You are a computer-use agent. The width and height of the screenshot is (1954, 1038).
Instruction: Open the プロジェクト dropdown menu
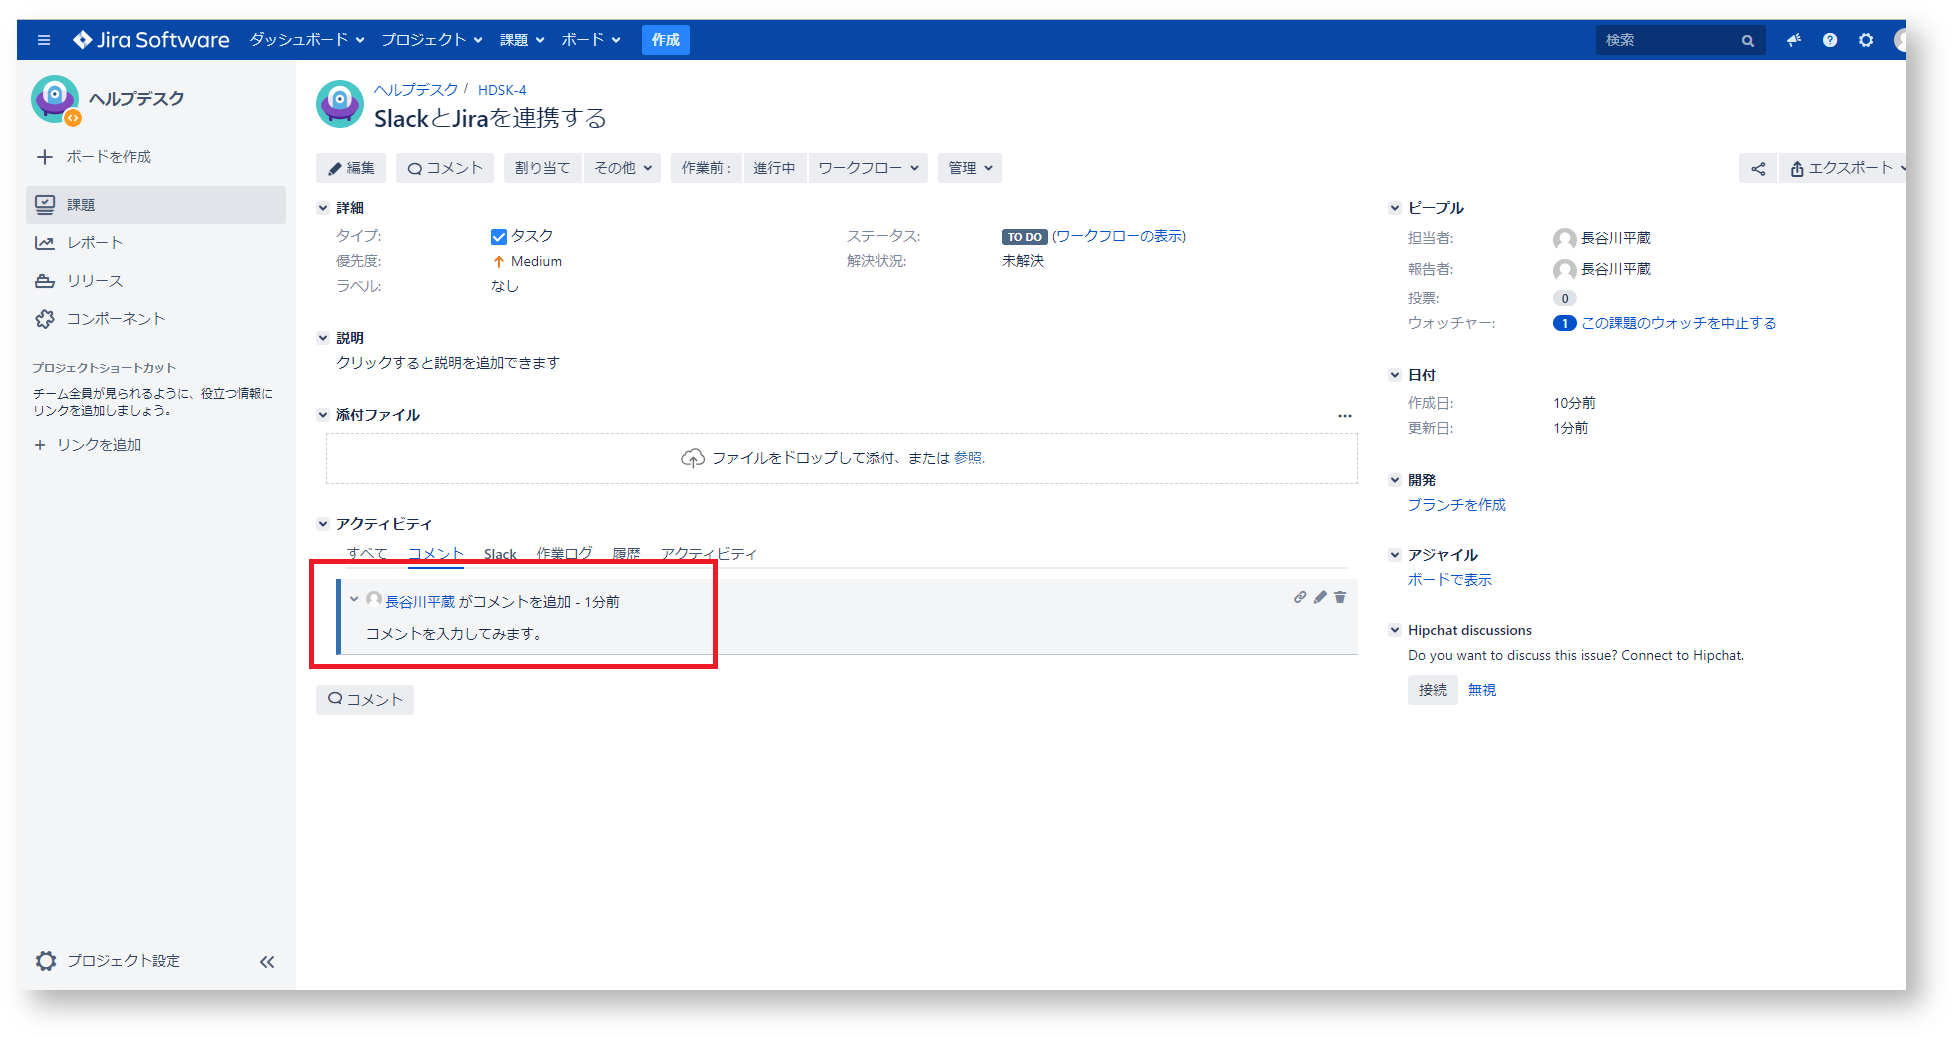[432, 40]
